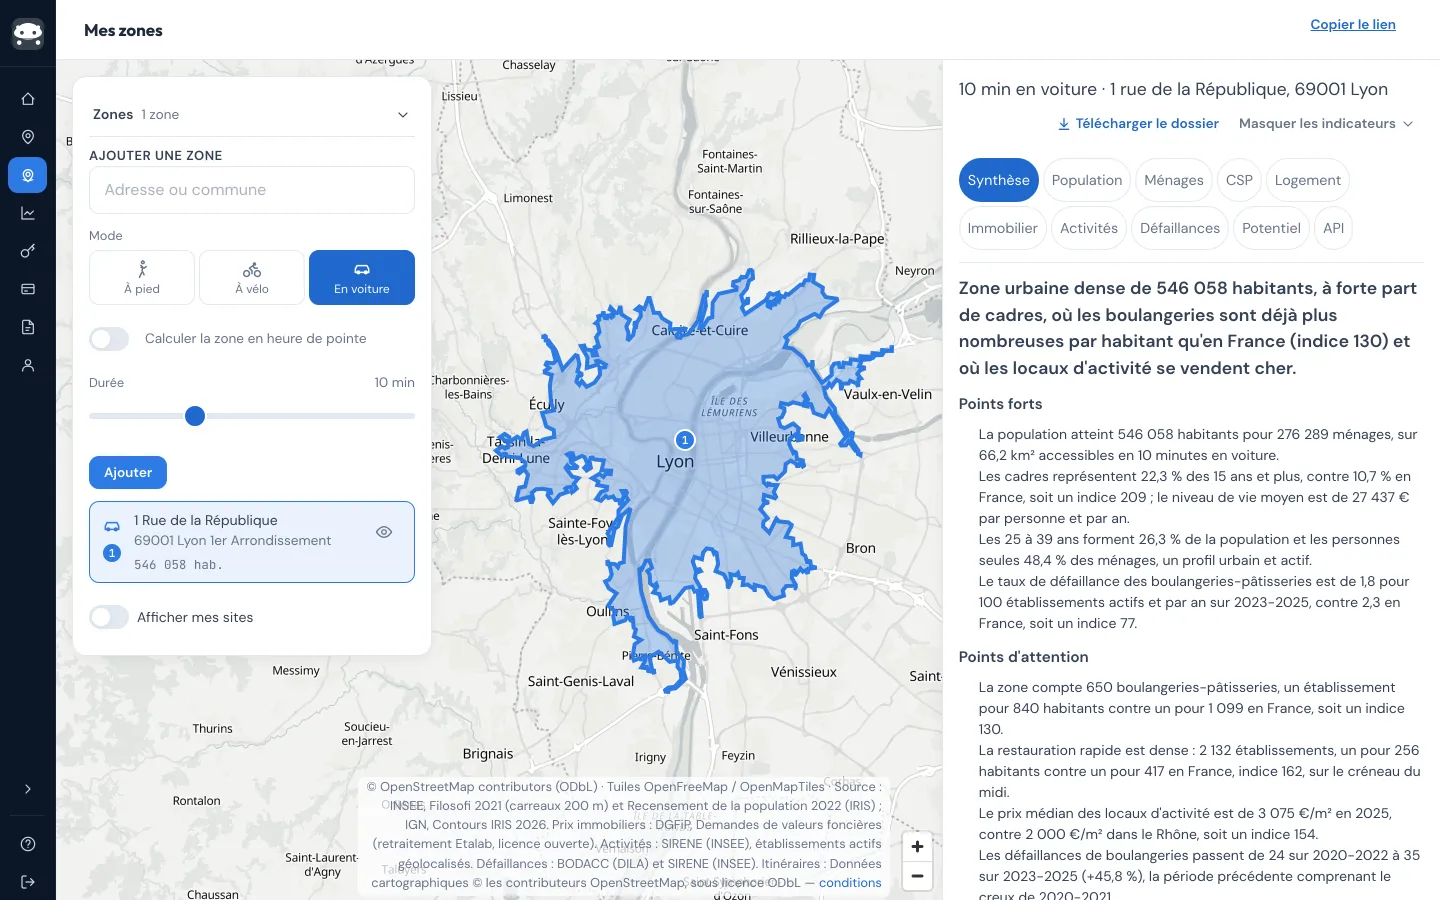This screenshot has width=1440, height=900.
Task: Click Copier le lien link
Action: point(1353,25)
